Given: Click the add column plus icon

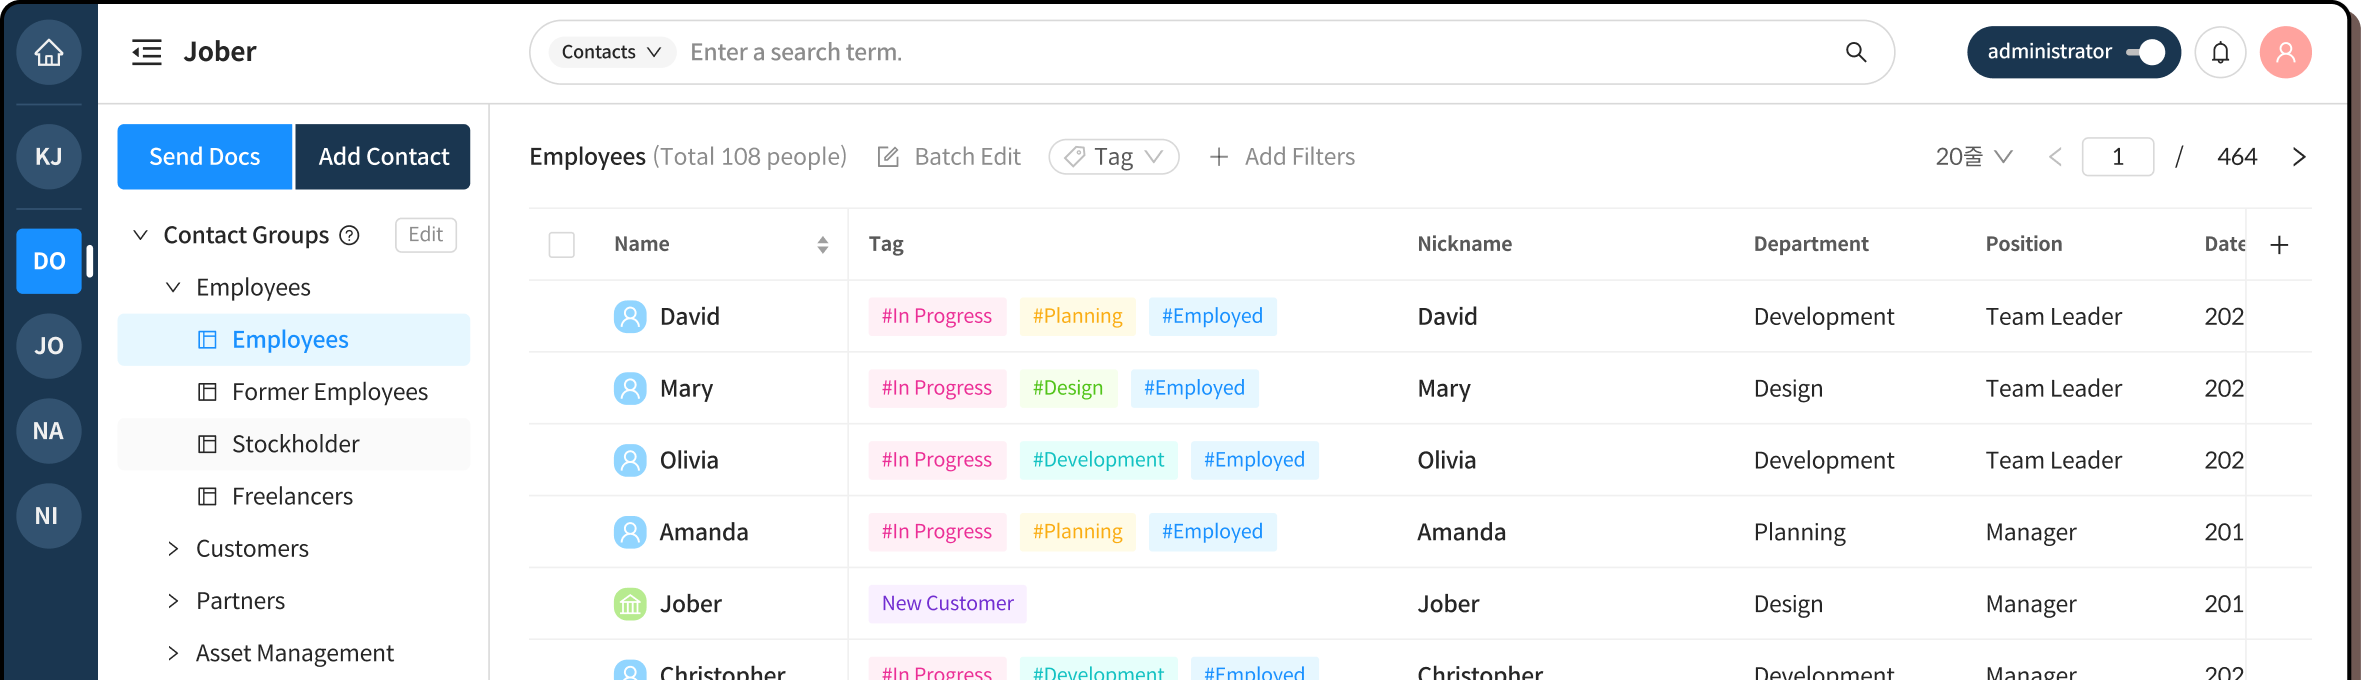Looking at the screenshot, I should 2279,245.
